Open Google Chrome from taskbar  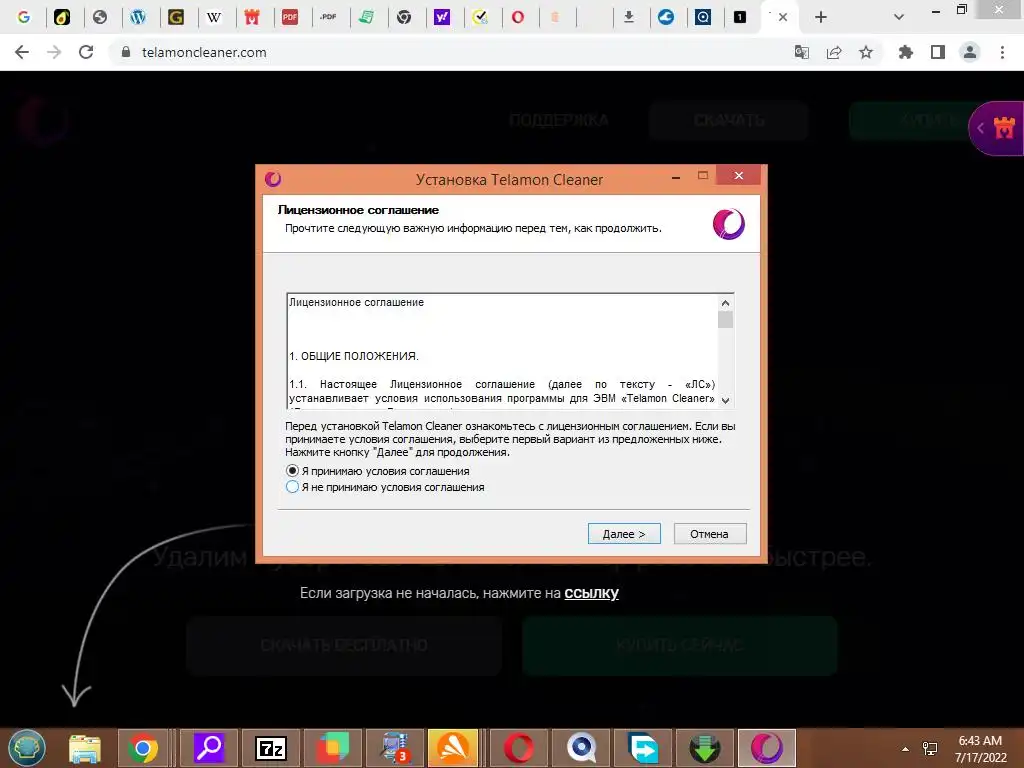point(142,748)
